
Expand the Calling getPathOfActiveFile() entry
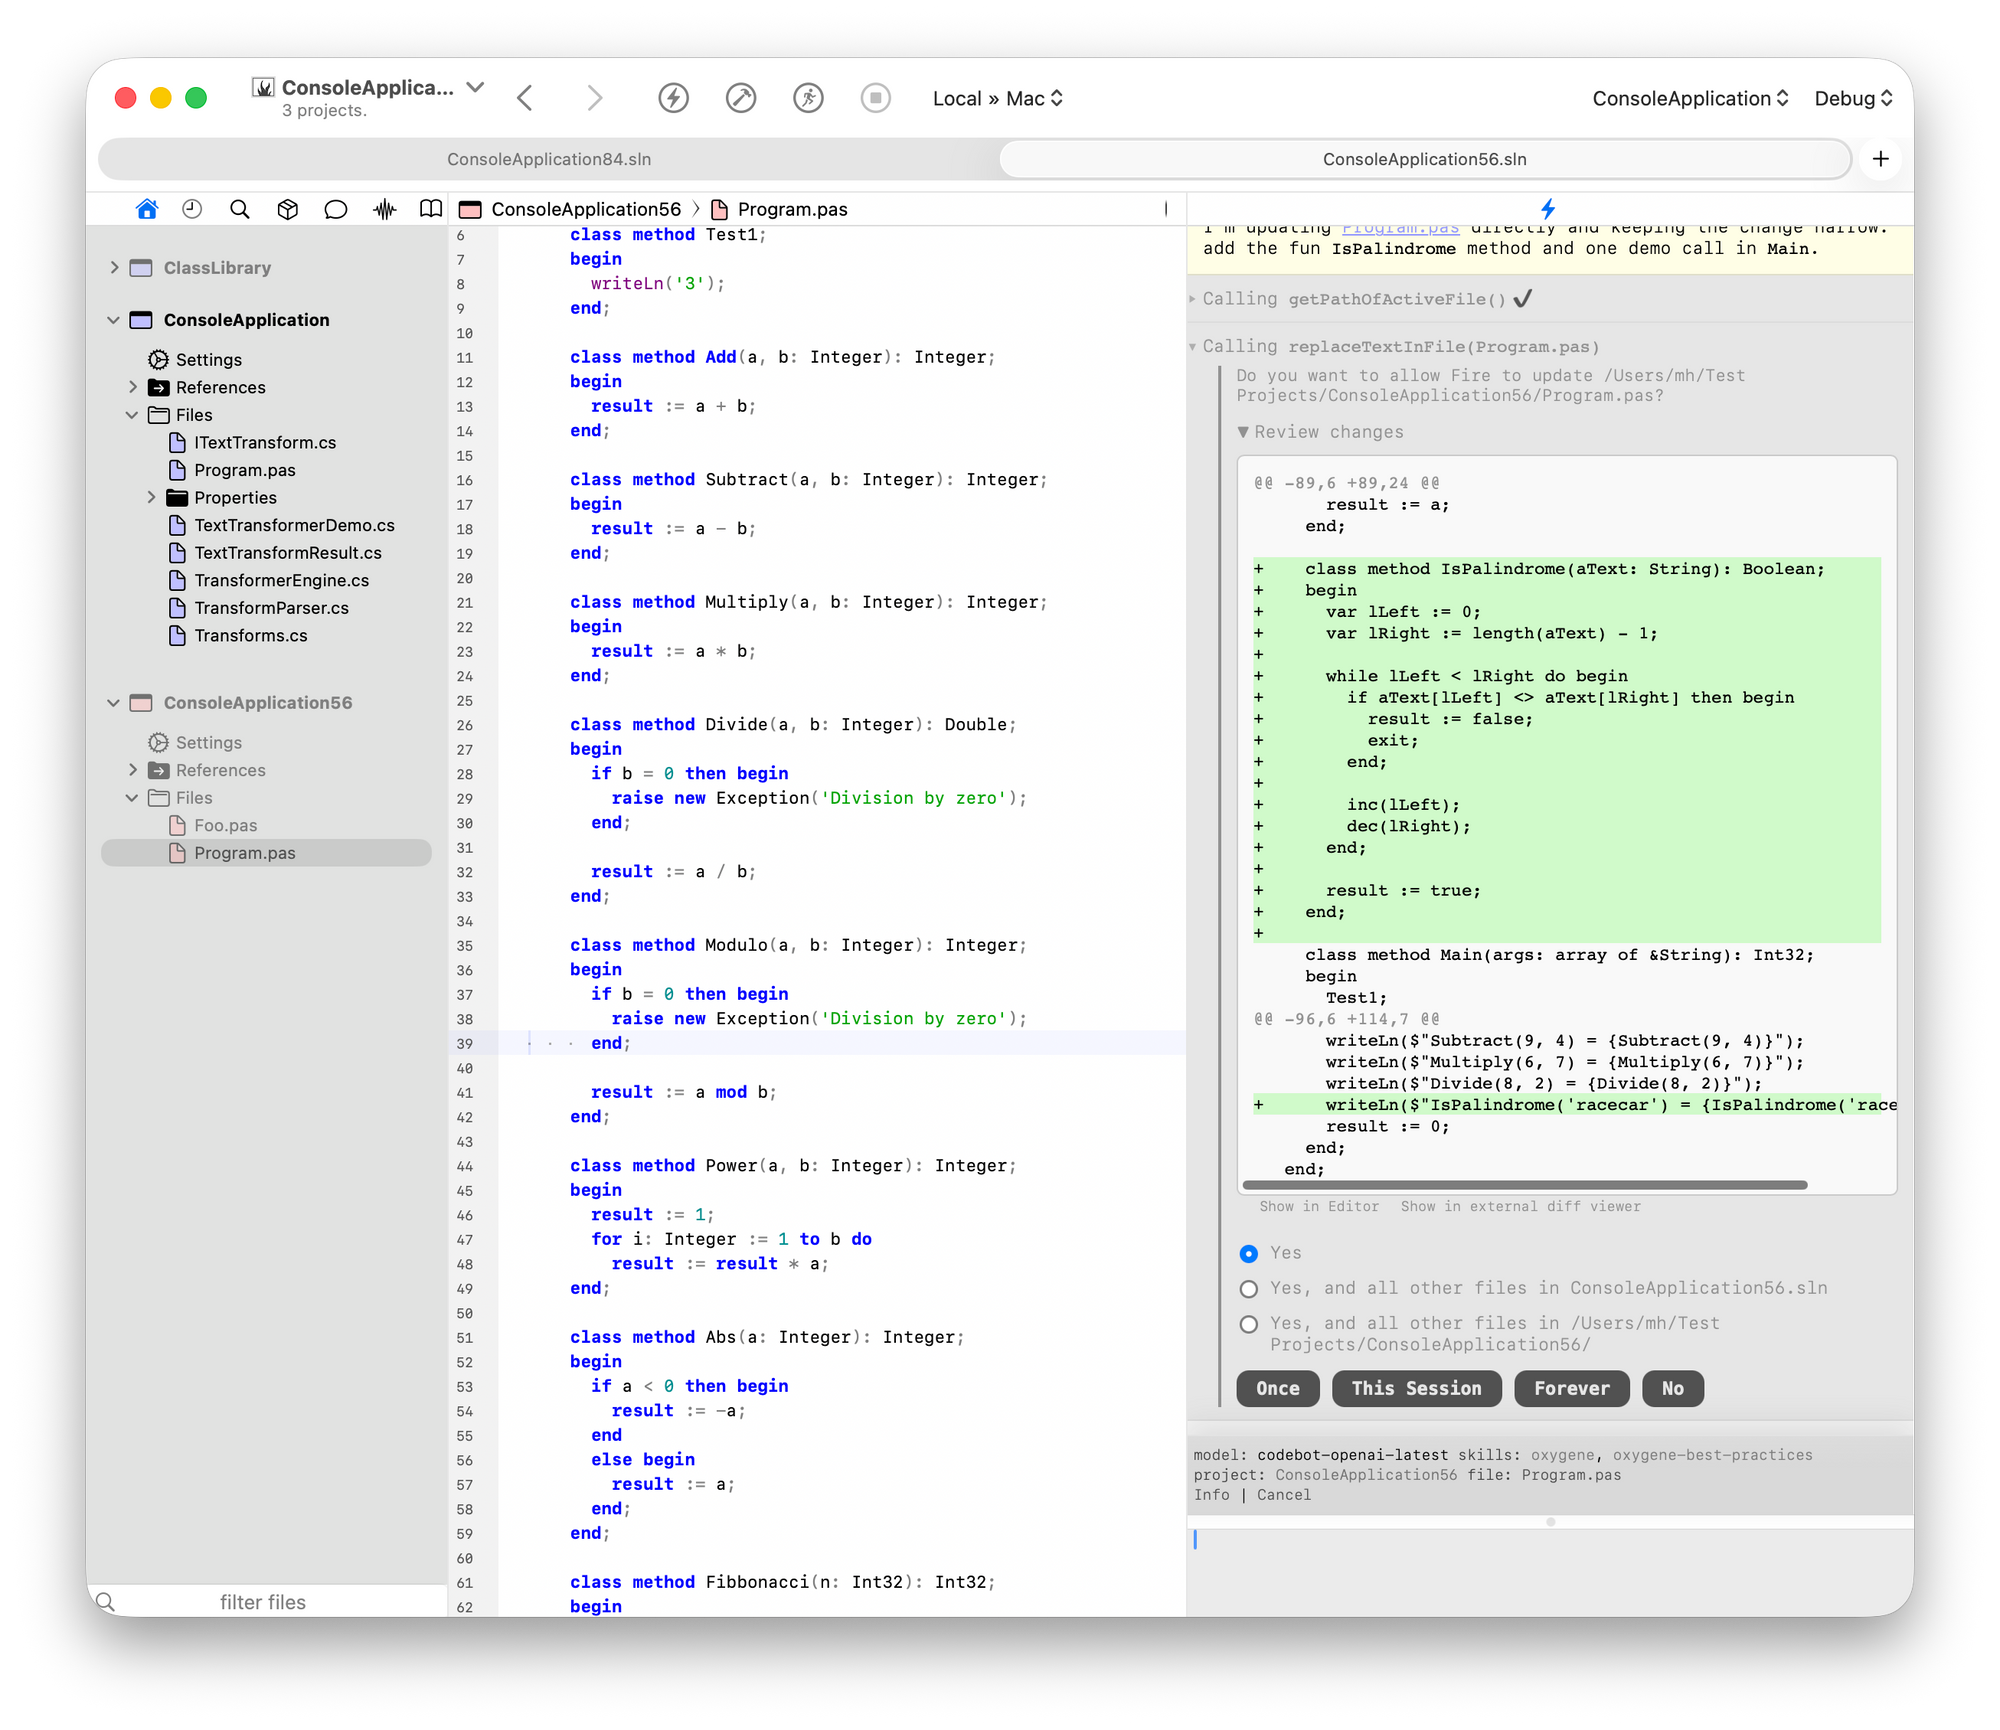click(x=1193, y=299)
